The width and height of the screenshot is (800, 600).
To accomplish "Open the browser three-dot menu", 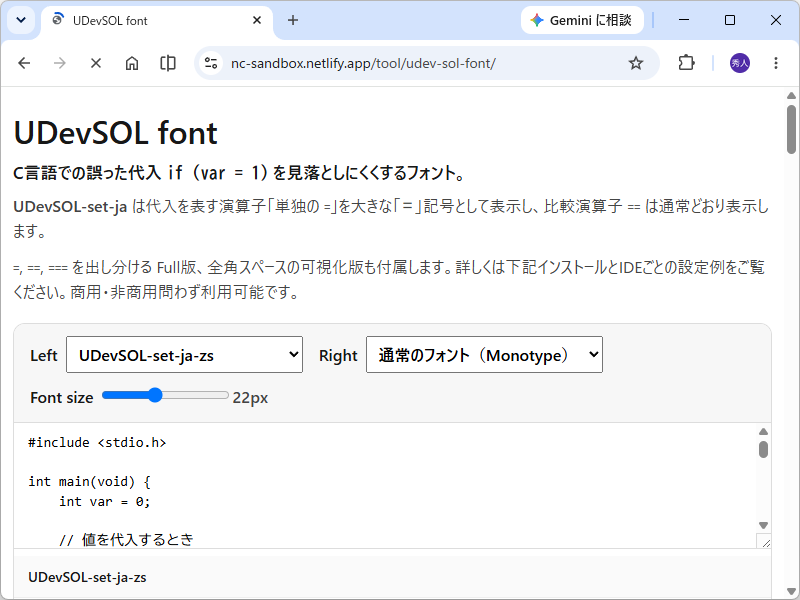I will pos(776,63).
